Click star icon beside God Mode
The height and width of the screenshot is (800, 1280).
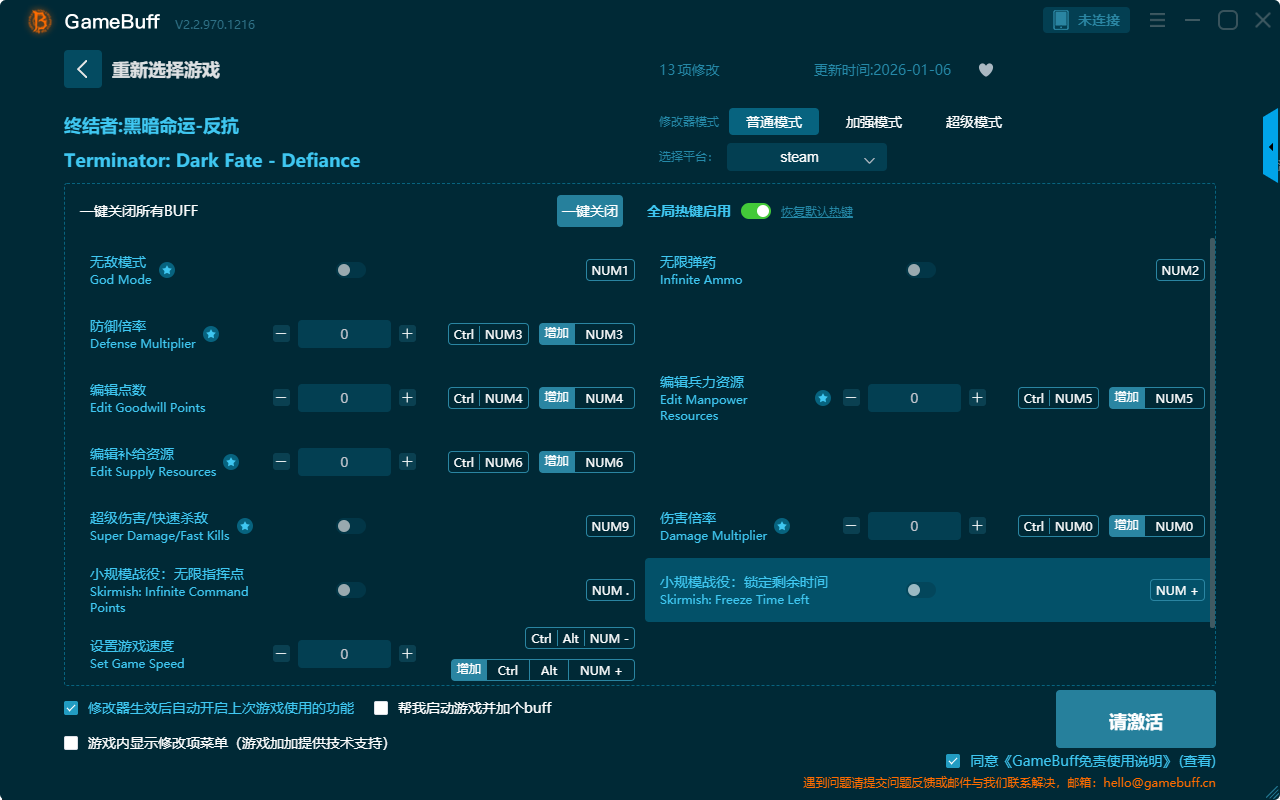[x=168, y=270]
